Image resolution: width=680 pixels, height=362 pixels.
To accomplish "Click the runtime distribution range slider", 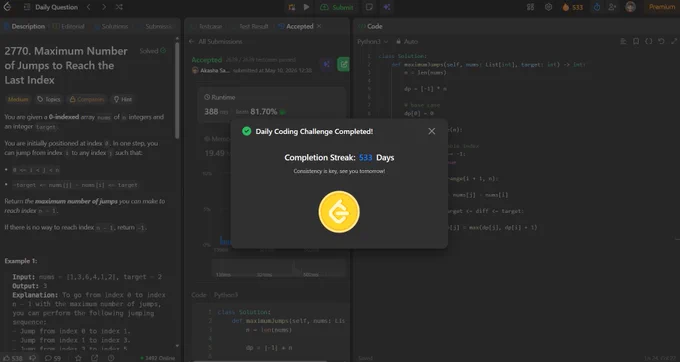I will tap(278, 268).
